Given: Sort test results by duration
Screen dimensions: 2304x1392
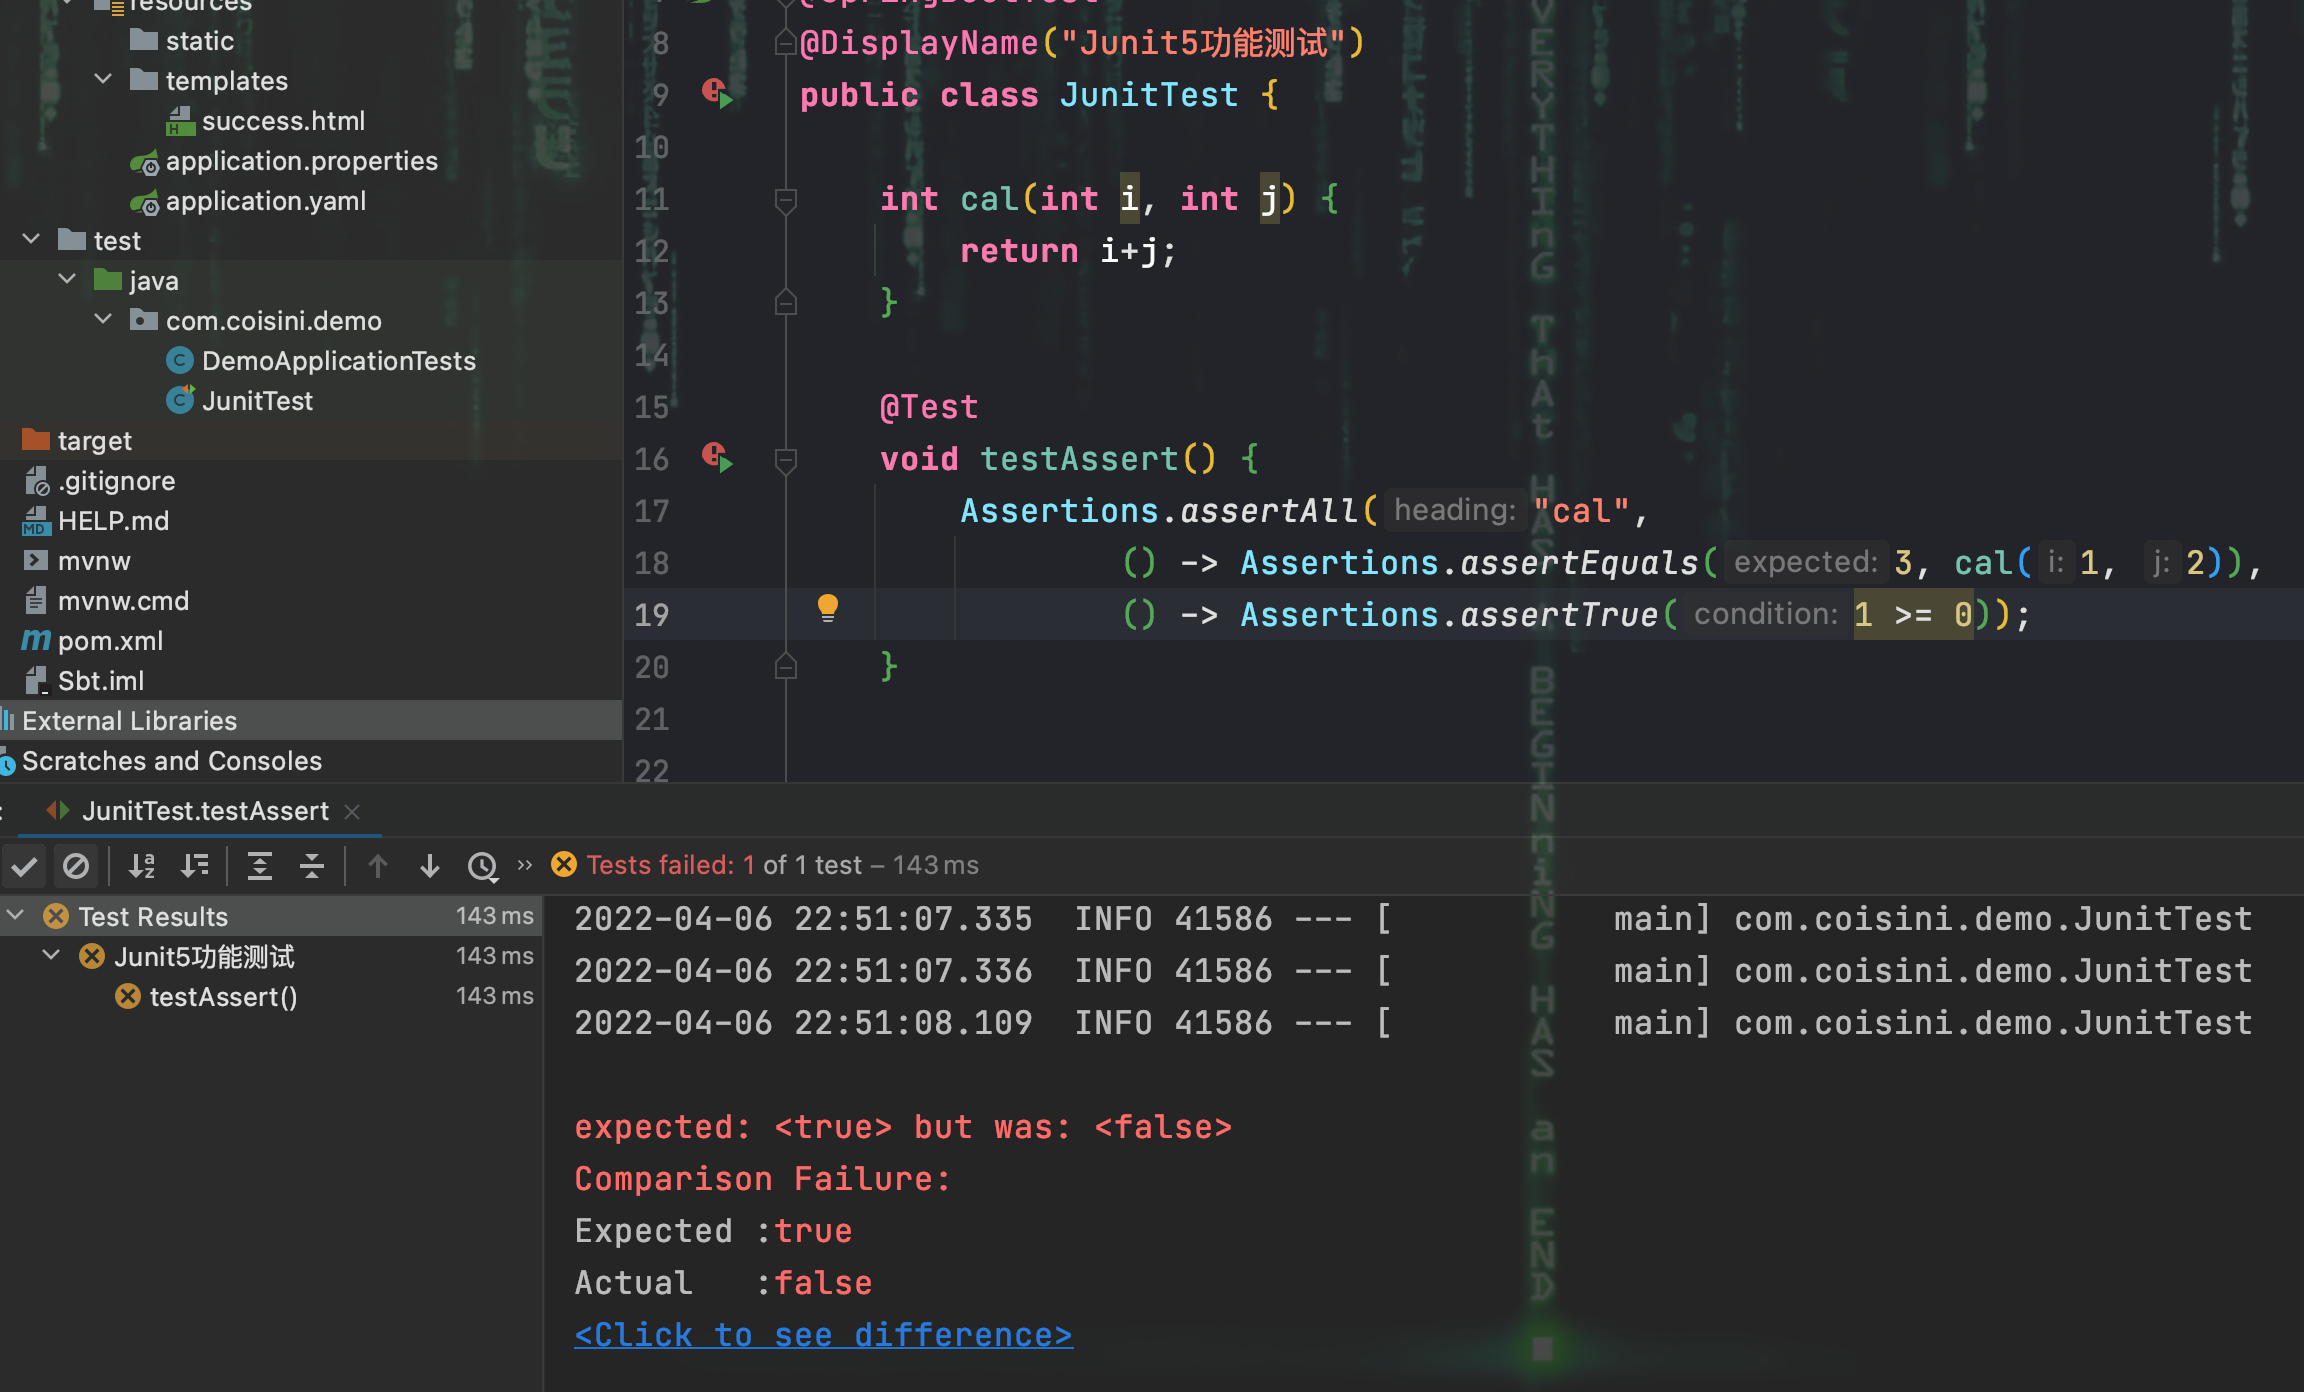Looking at the screenshot, I should click(x=194, y=866).
